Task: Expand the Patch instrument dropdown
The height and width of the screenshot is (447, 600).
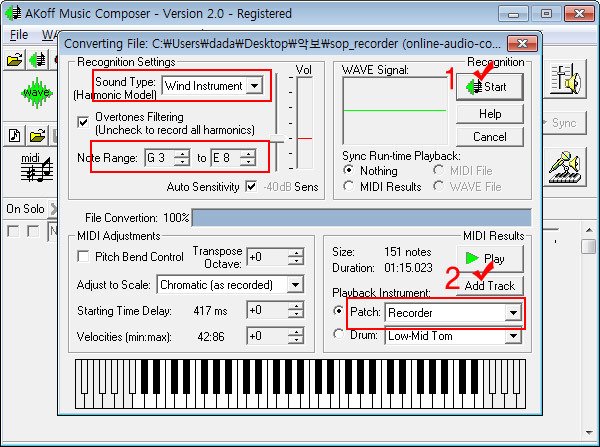Action: coord(513,313)
